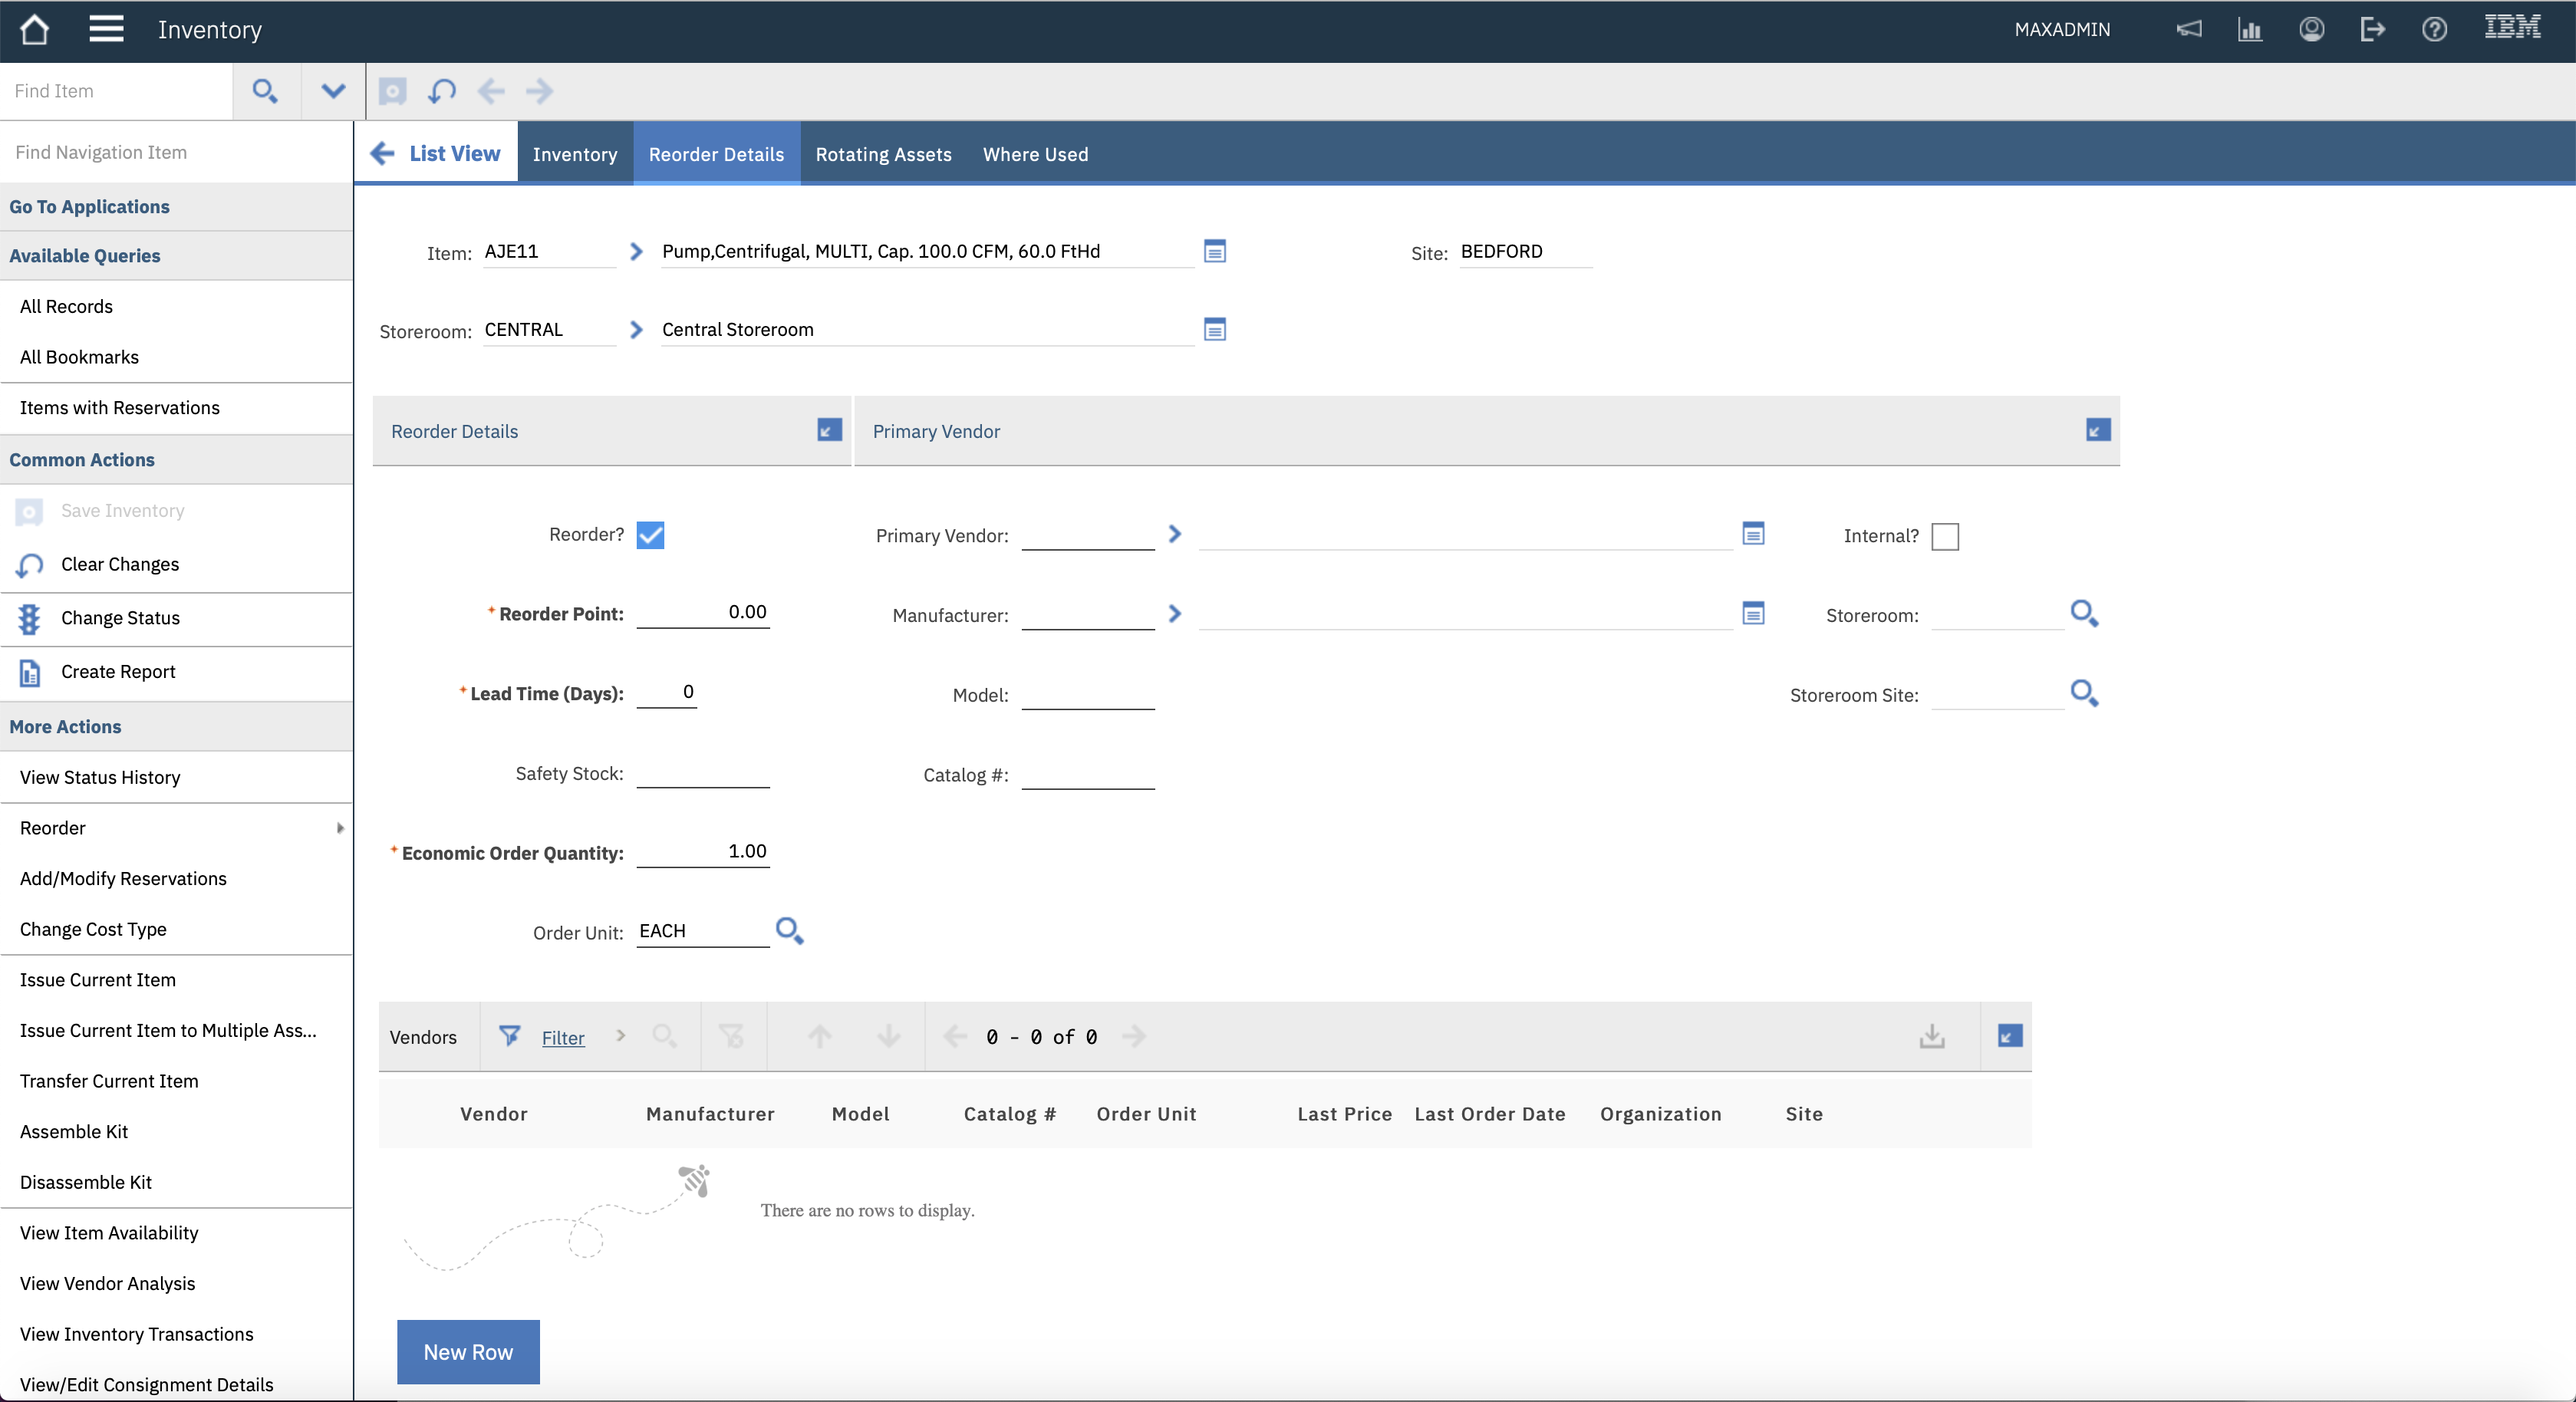Image resolution: width=2576 pixels, height=1402 pixels.
Task: Open Item long description icon
Action: pyautogui.click(x=1214, y=251)
